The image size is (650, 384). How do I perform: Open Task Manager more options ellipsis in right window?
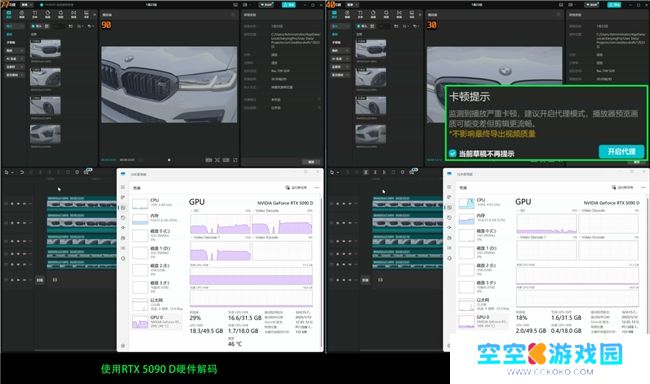(x=643, y=187)
